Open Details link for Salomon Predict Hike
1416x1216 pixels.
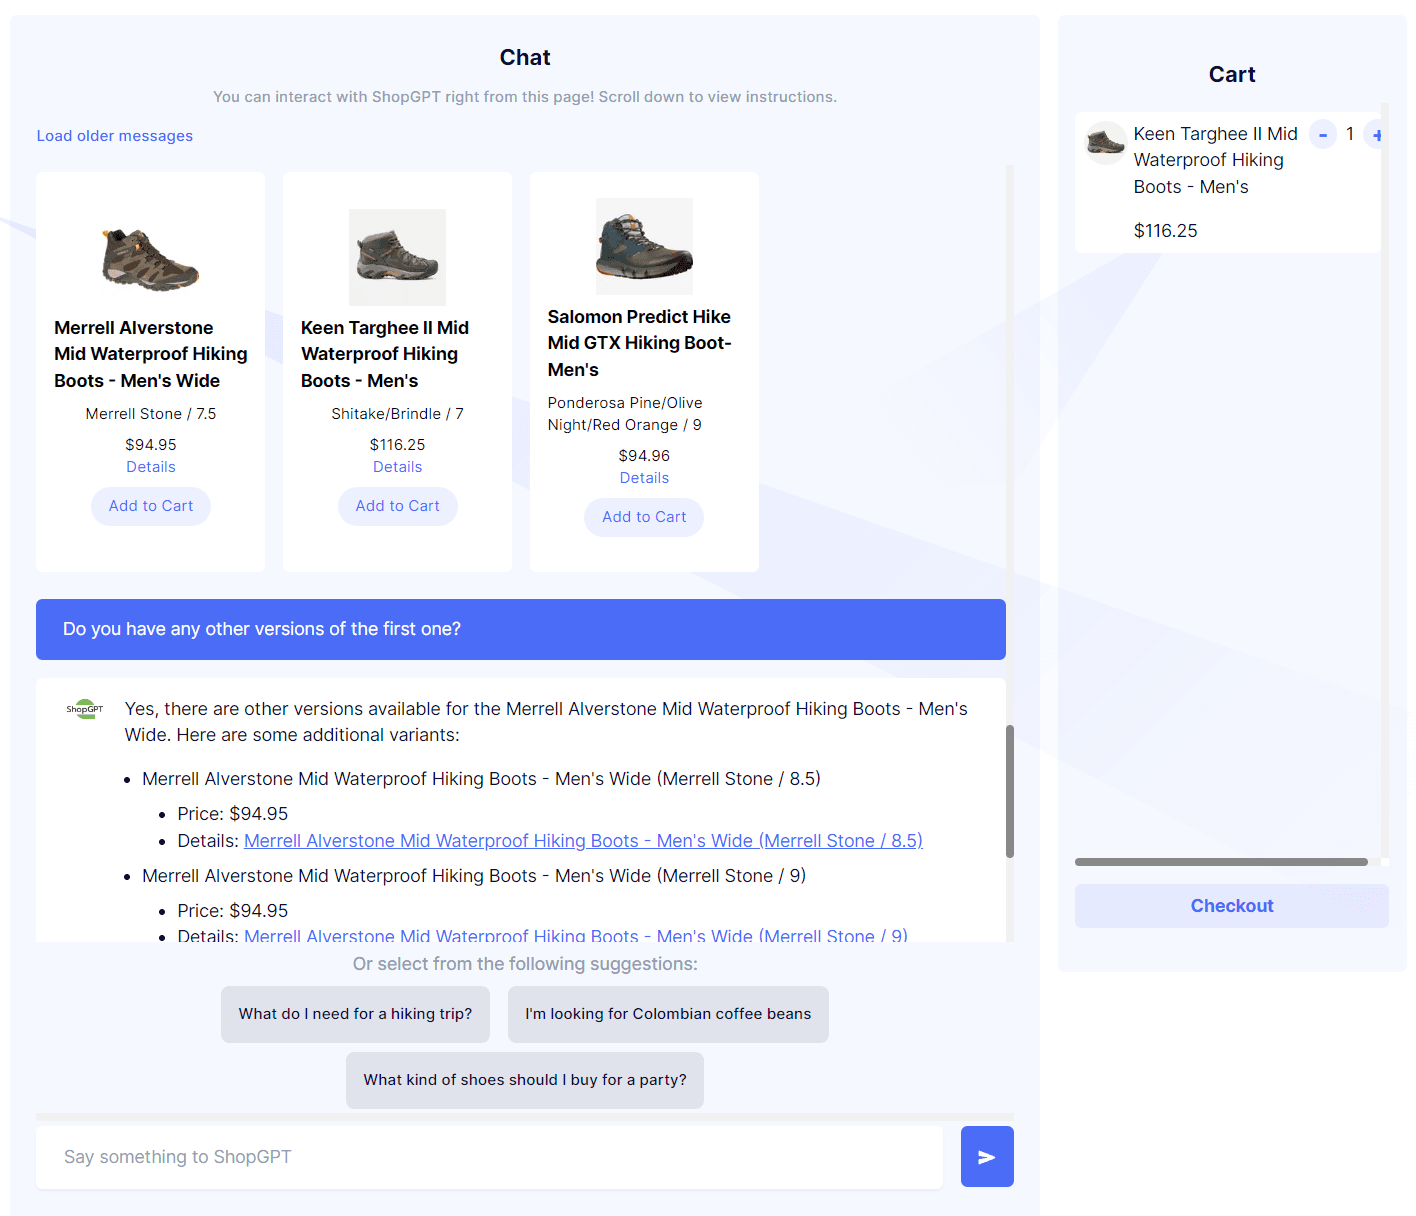coord(644,478)
